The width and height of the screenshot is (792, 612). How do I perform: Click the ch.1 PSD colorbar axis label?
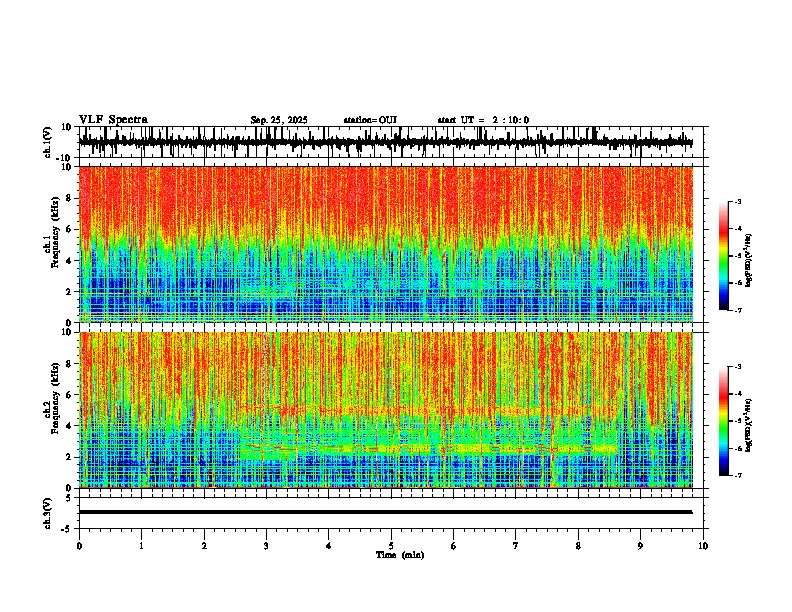click(x=748, y=260)
